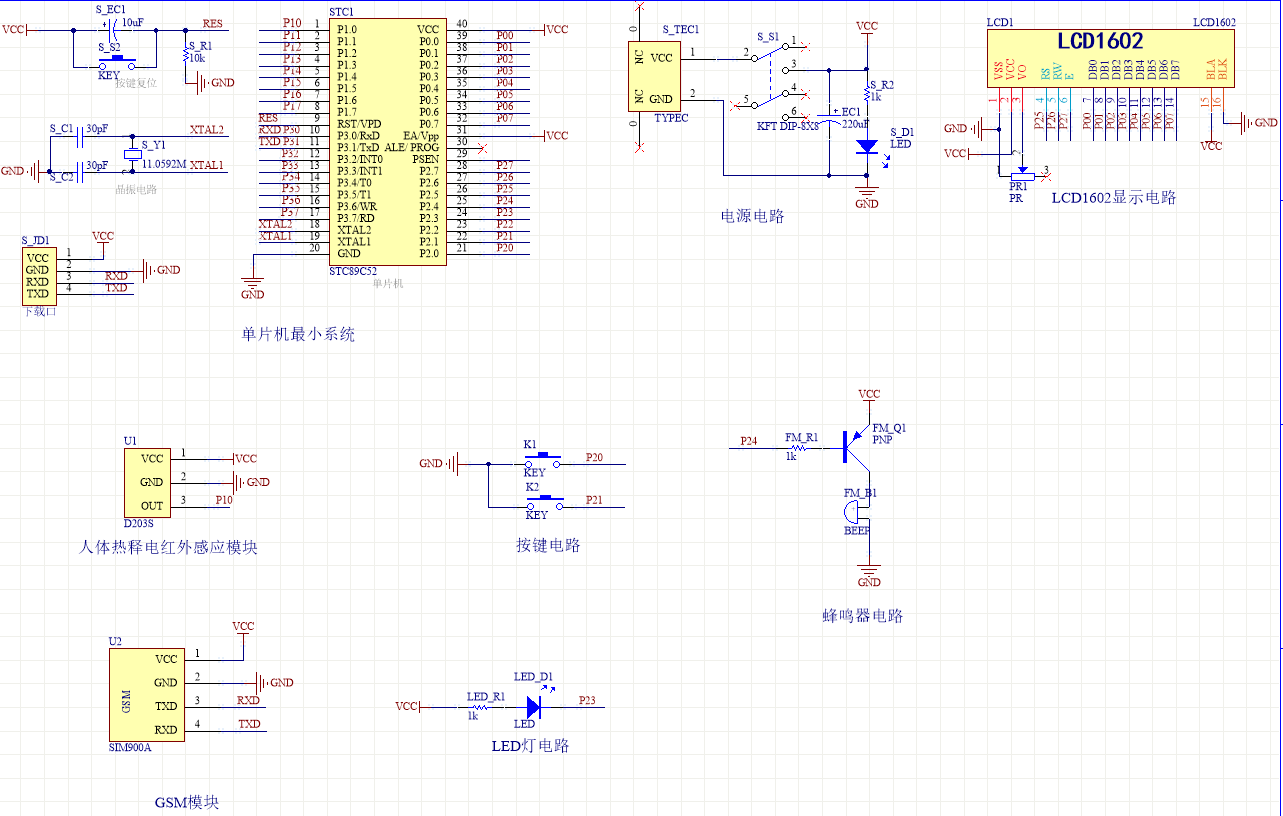
Task: Click the S_S1 power switch component
Action: coord(774,76)
